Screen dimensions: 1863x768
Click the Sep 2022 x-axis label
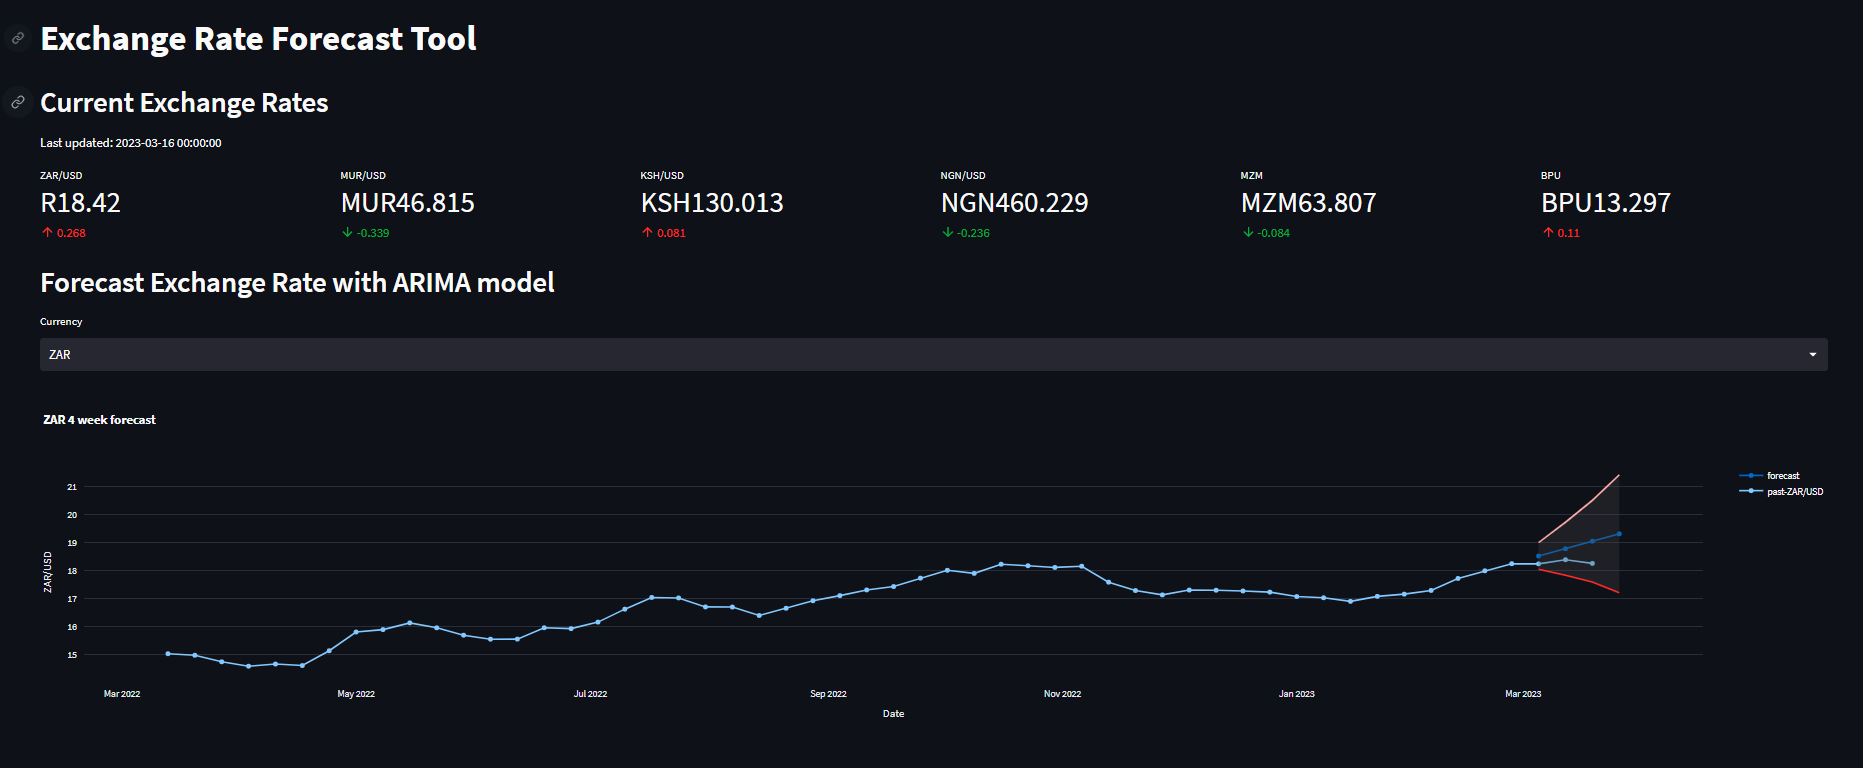click(x=828, y=694)
